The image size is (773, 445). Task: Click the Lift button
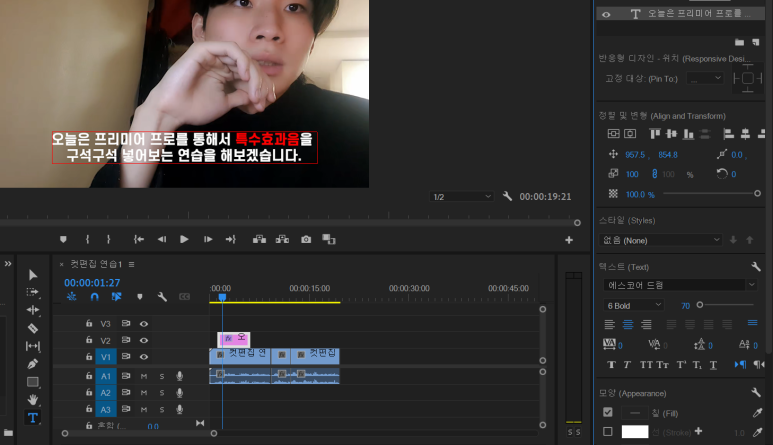pos(259,240)
